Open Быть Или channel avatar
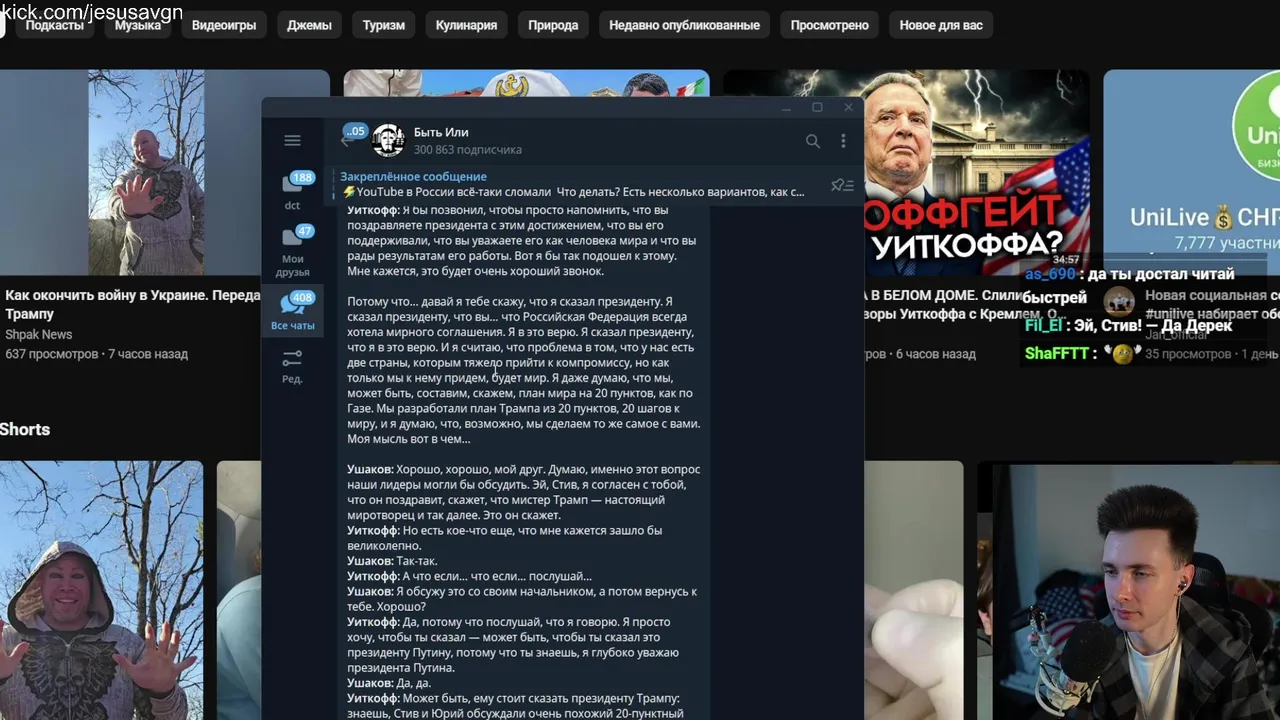This screenshot has width=1280, height=720. pyautogui.click(x=388, y=141)
